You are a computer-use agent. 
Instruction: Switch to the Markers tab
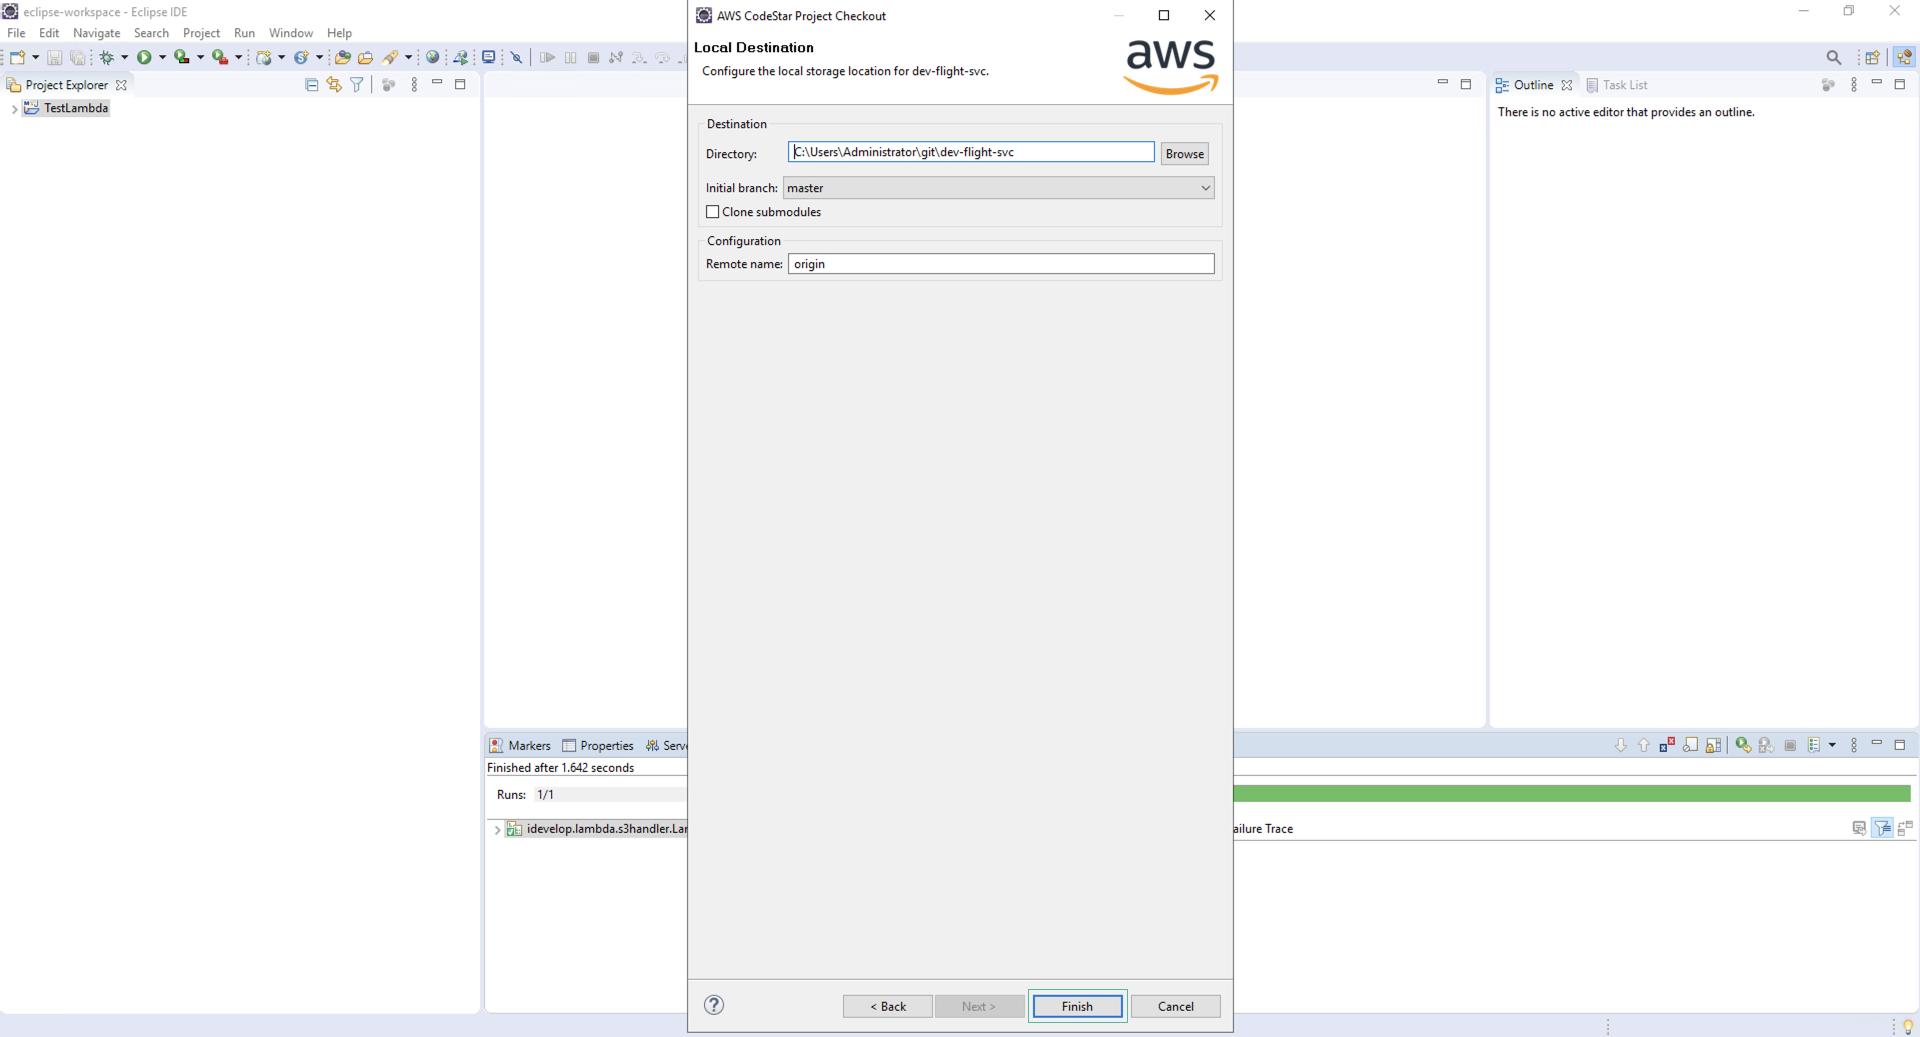[x=520, y=746]
